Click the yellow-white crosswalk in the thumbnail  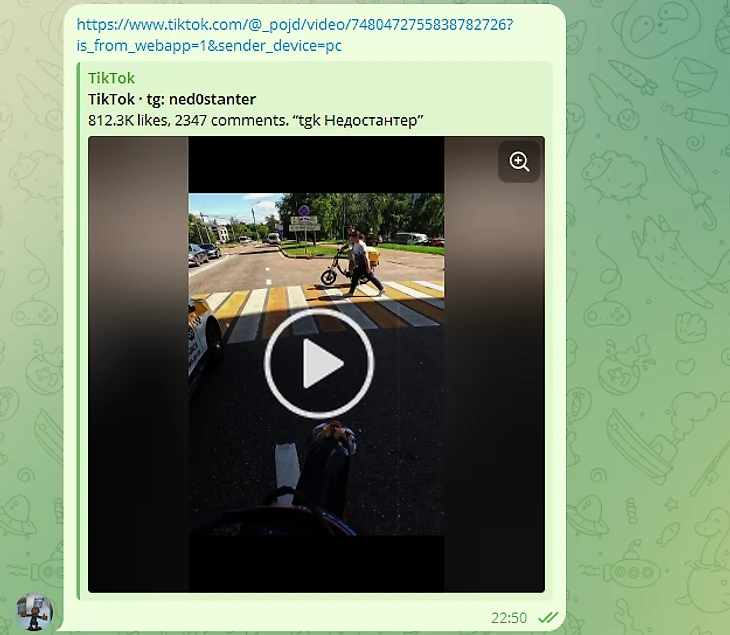[x=321, y=310]
